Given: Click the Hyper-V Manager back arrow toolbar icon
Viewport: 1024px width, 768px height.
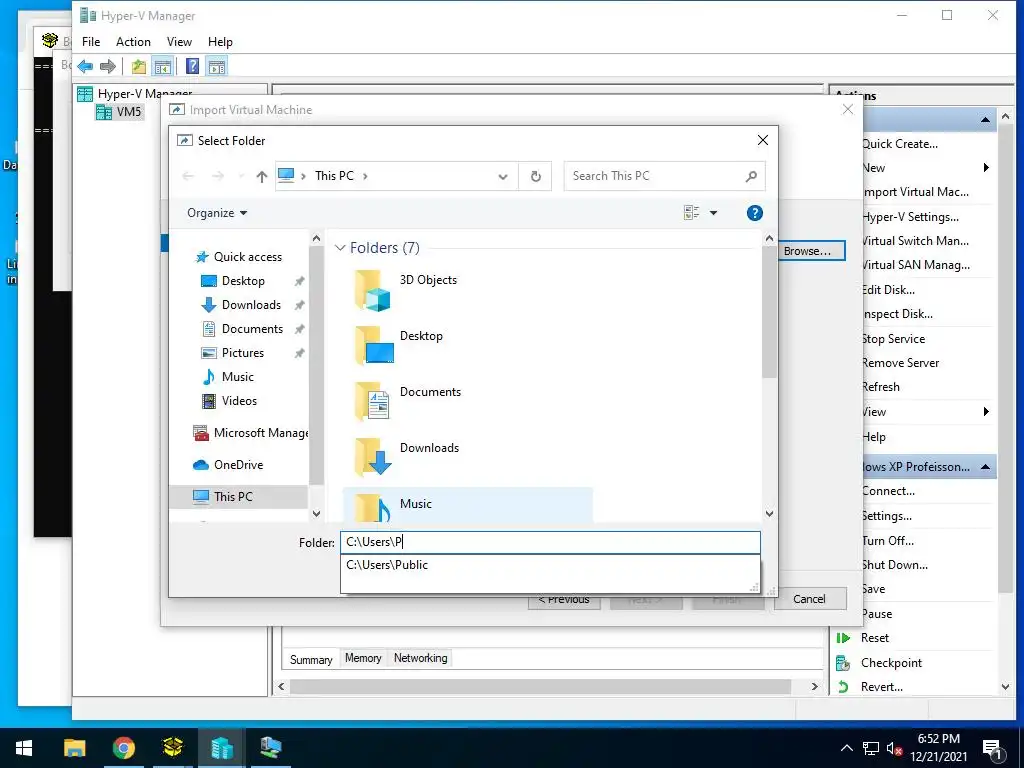Looking at the screenshot, I should [85, 66].
